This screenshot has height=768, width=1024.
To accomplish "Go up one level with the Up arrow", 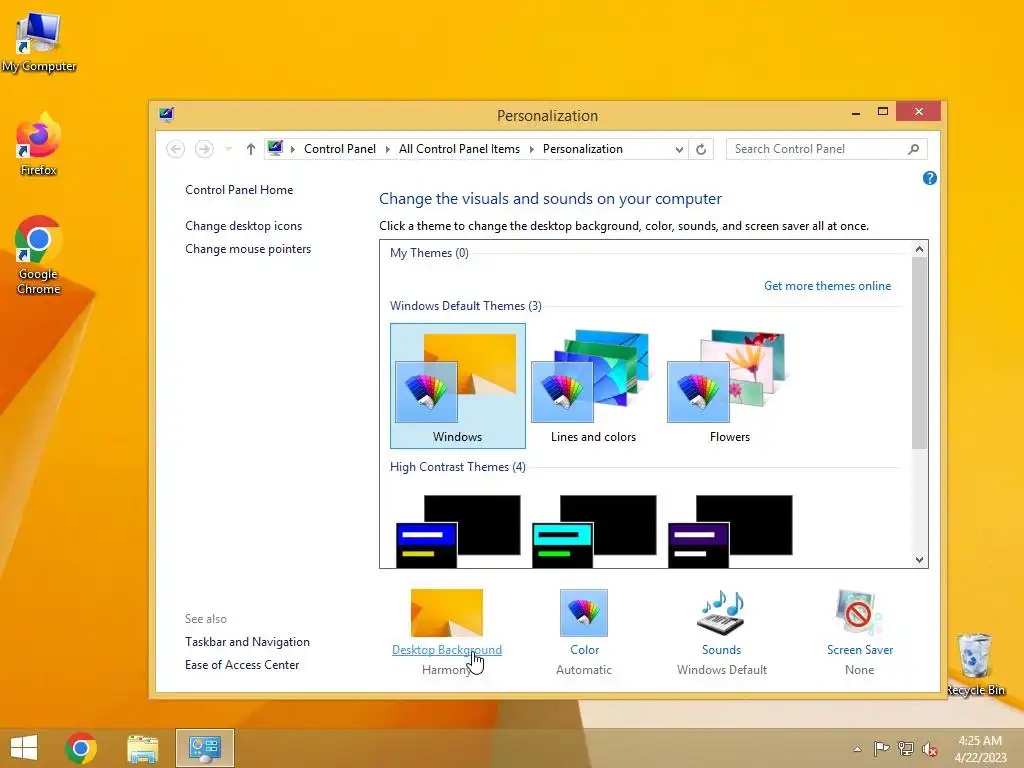I will (251, 149).
